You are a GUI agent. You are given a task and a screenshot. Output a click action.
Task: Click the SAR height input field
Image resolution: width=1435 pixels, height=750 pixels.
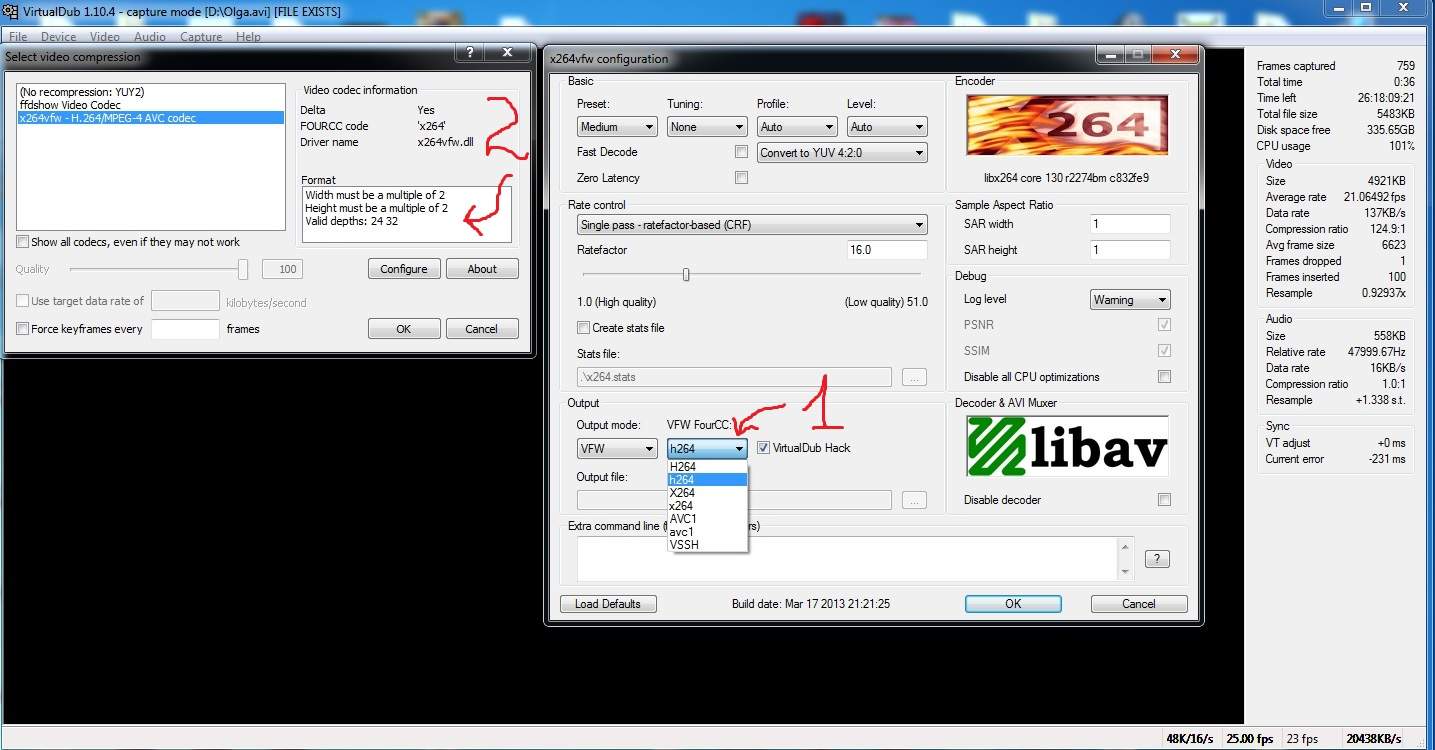pyautogui.click(x=1130, y=250)
